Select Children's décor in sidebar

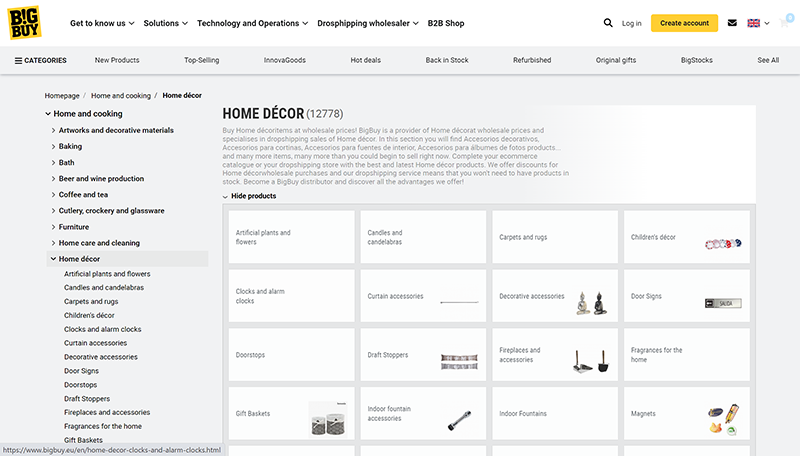point(89,315)
